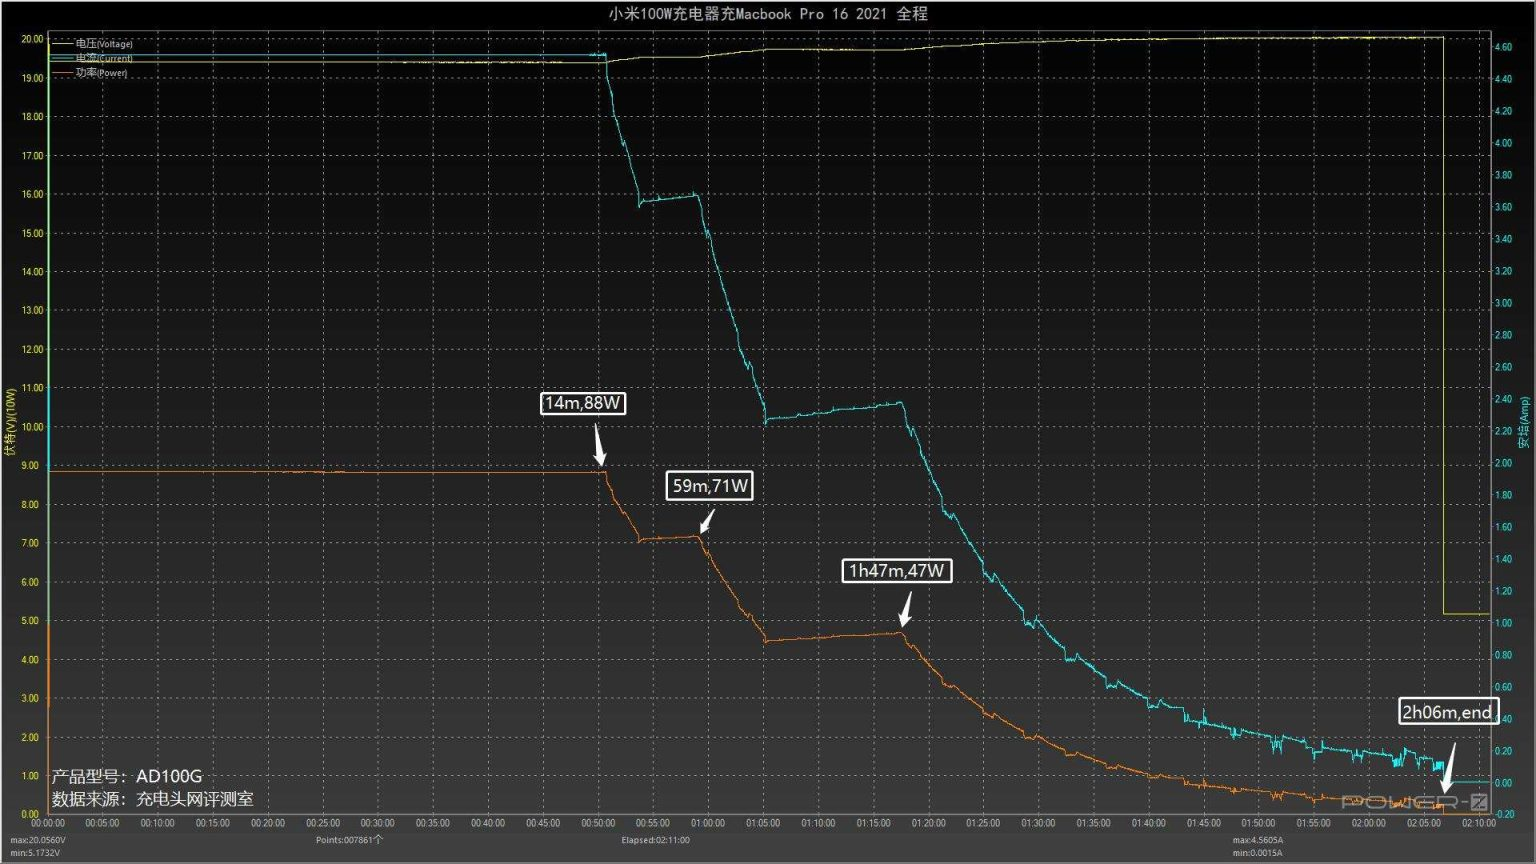
Task: Choose the 00:50:00 time axis label
Action: pyautogui.click(x=598, y=823)
